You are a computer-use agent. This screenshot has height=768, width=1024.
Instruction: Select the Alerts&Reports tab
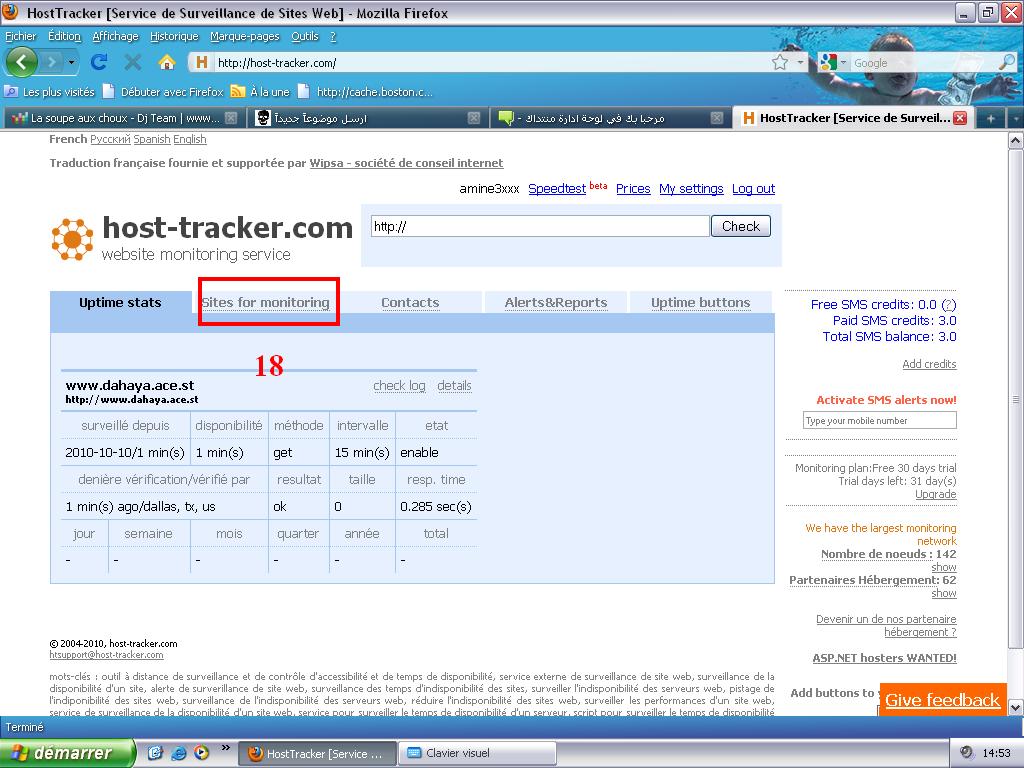click(x=556, y=302)
